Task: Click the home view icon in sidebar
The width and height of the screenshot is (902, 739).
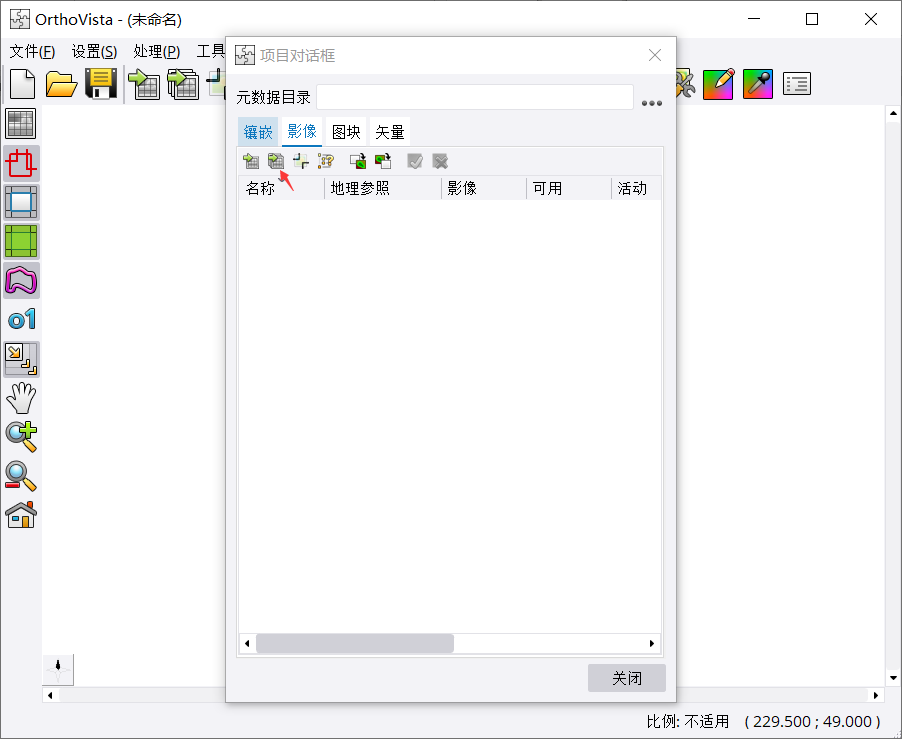Action: click(x=21, y=515)
